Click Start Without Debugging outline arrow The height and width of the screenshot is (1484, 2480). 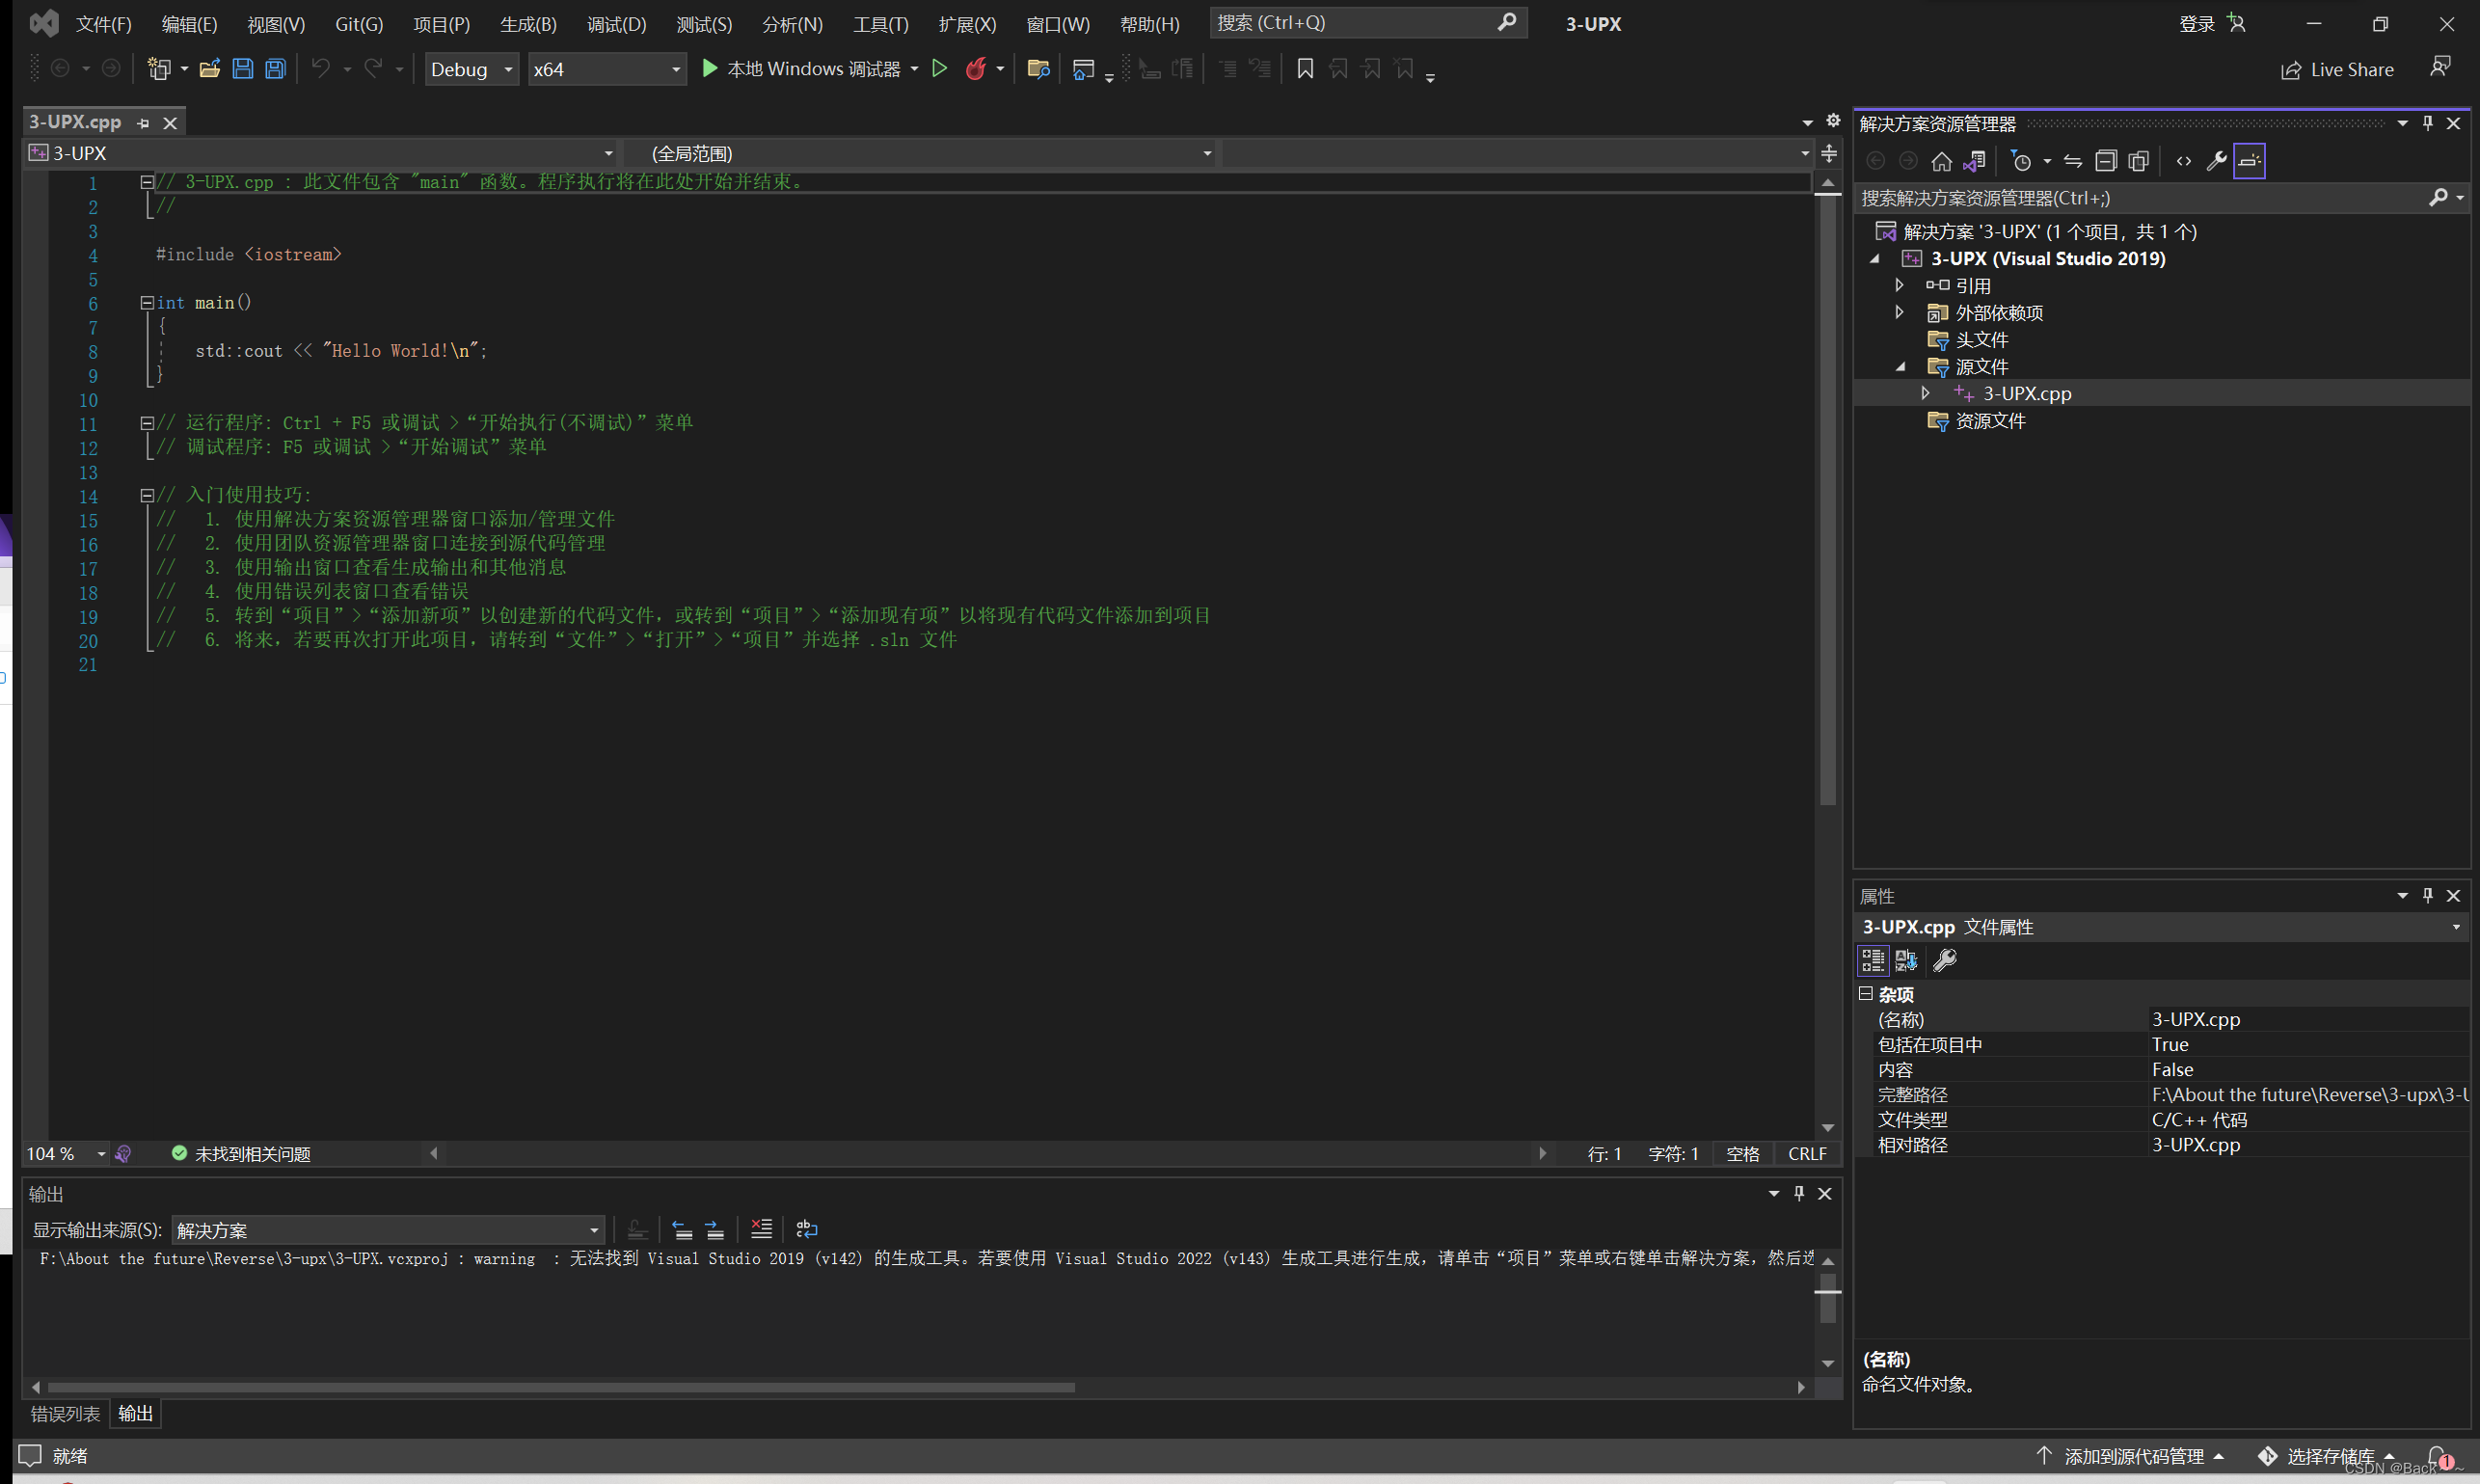click(x=939, y=69)
